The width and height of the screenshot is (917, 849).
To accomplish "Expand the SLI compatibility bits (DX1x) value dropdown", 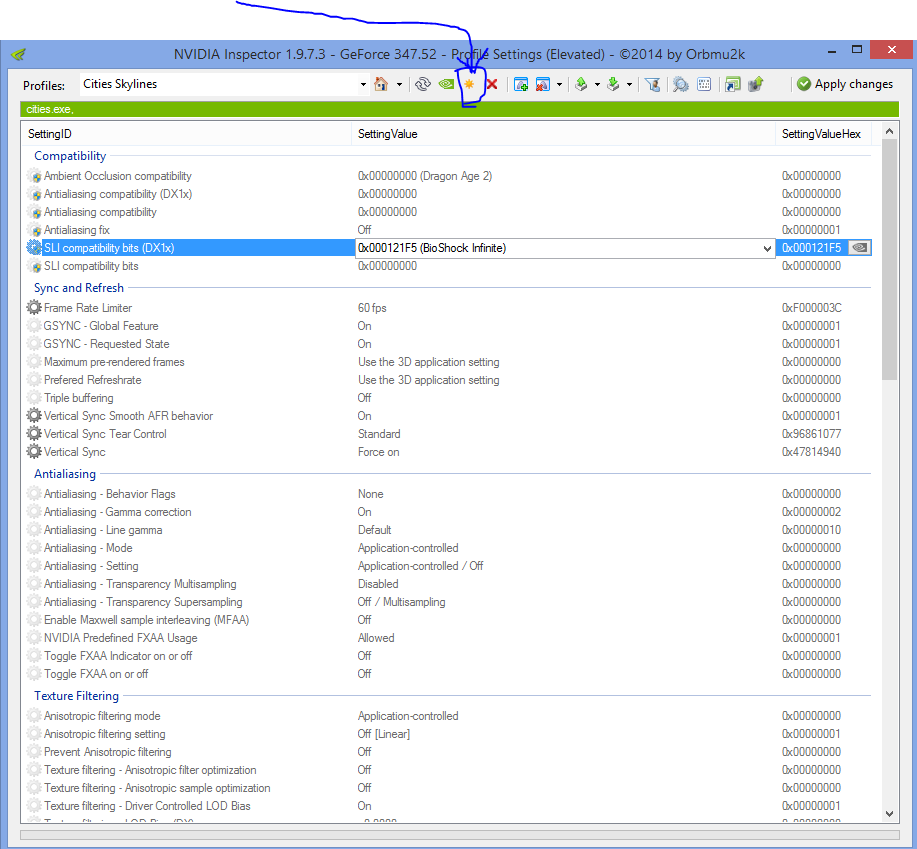I will pyautogui.click(x=767, y=248).
